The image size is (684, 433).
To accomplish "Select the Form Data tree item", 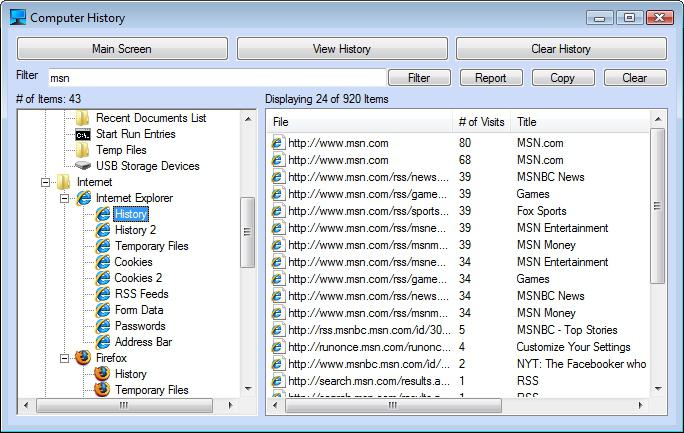I will [x=139, y=310].
